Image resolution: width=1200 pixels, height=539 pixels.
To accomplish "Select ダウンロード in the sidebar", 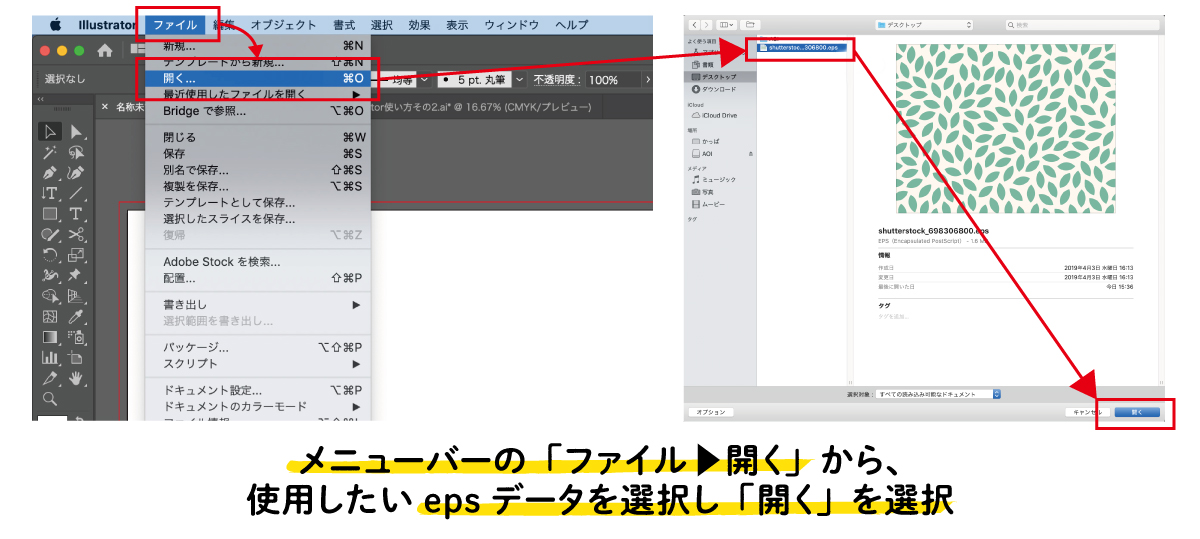I will [x=718, y=89].
